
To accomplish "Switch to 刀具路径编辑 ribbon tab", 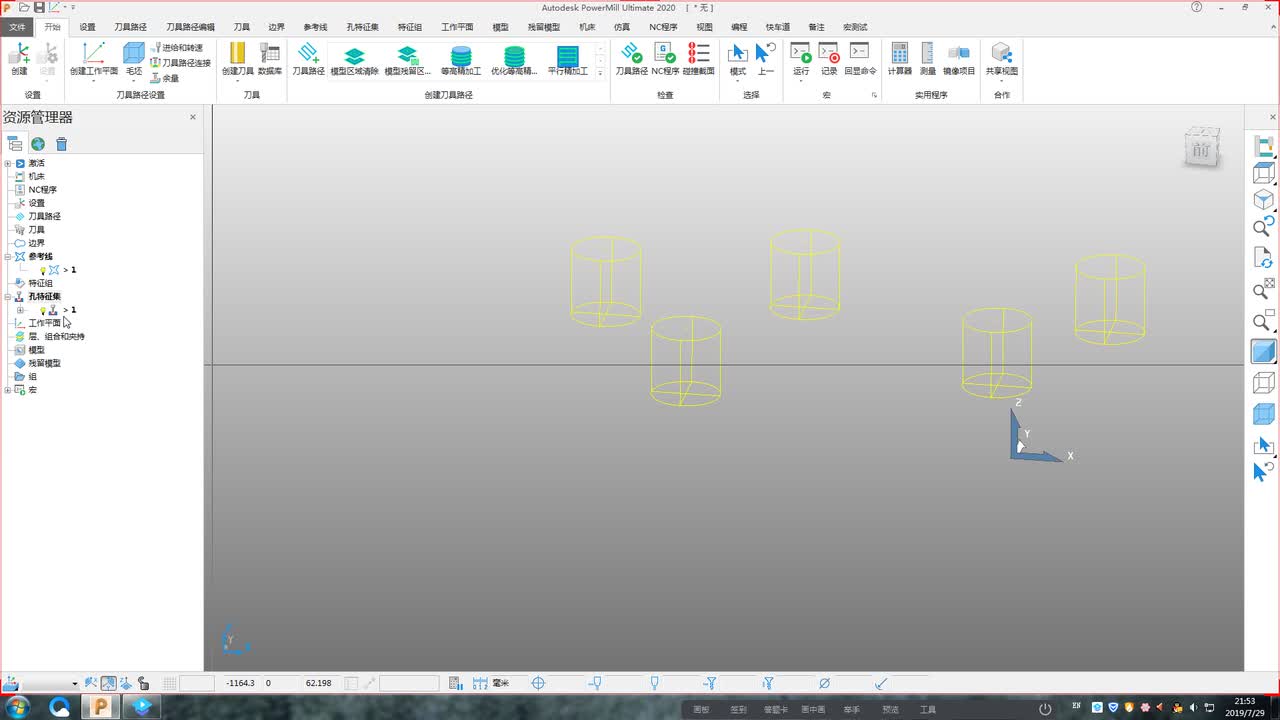I will click(190, 27).
